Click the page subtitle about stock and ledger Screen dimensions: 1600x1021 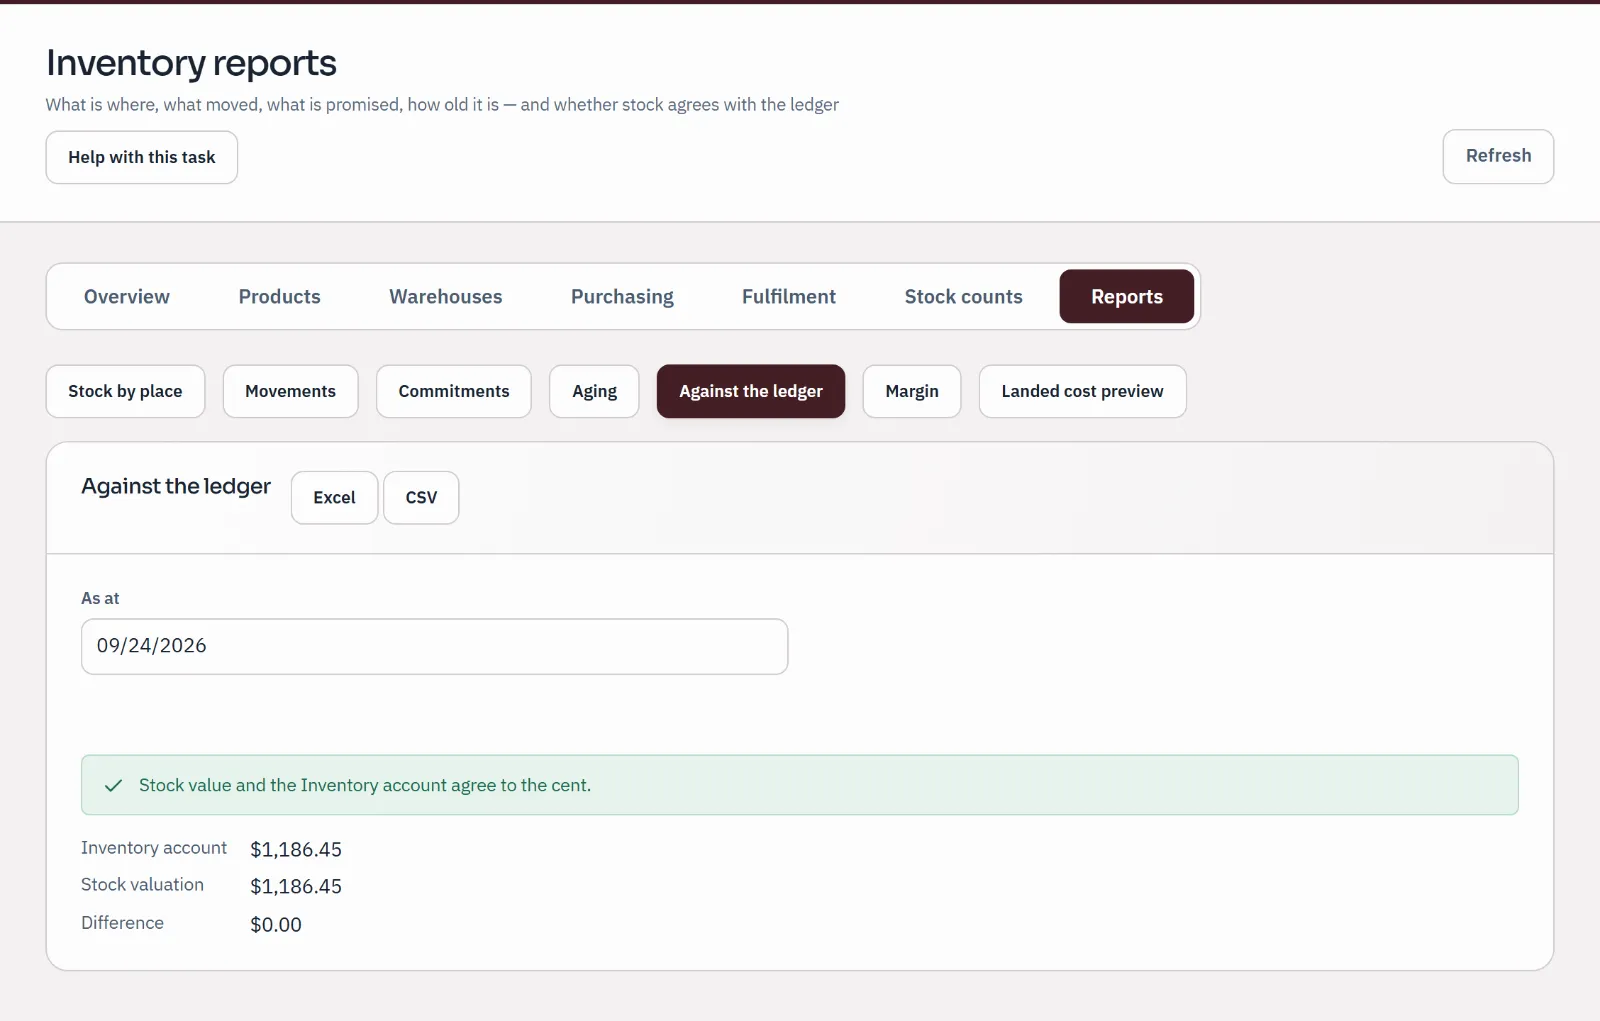442,105
